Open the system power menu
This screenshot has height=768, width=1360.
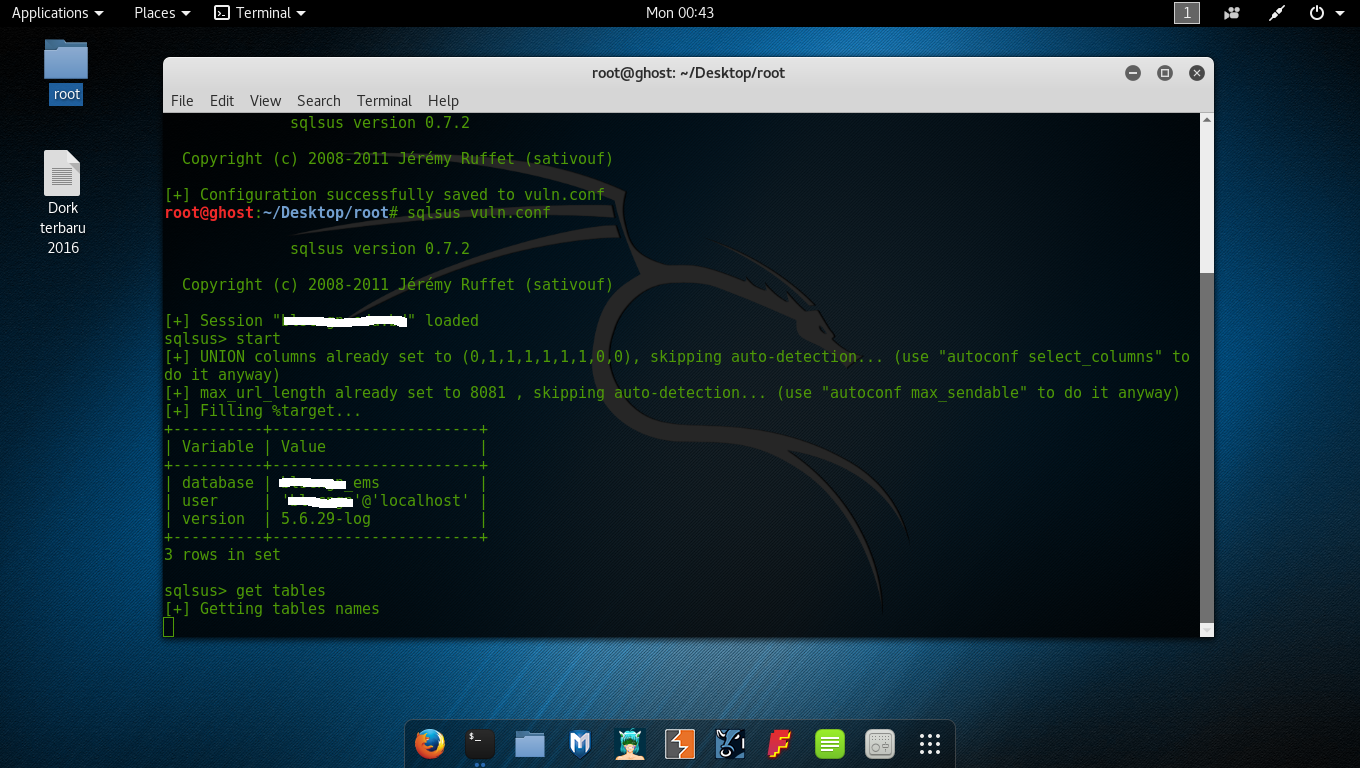point(1325,13)
